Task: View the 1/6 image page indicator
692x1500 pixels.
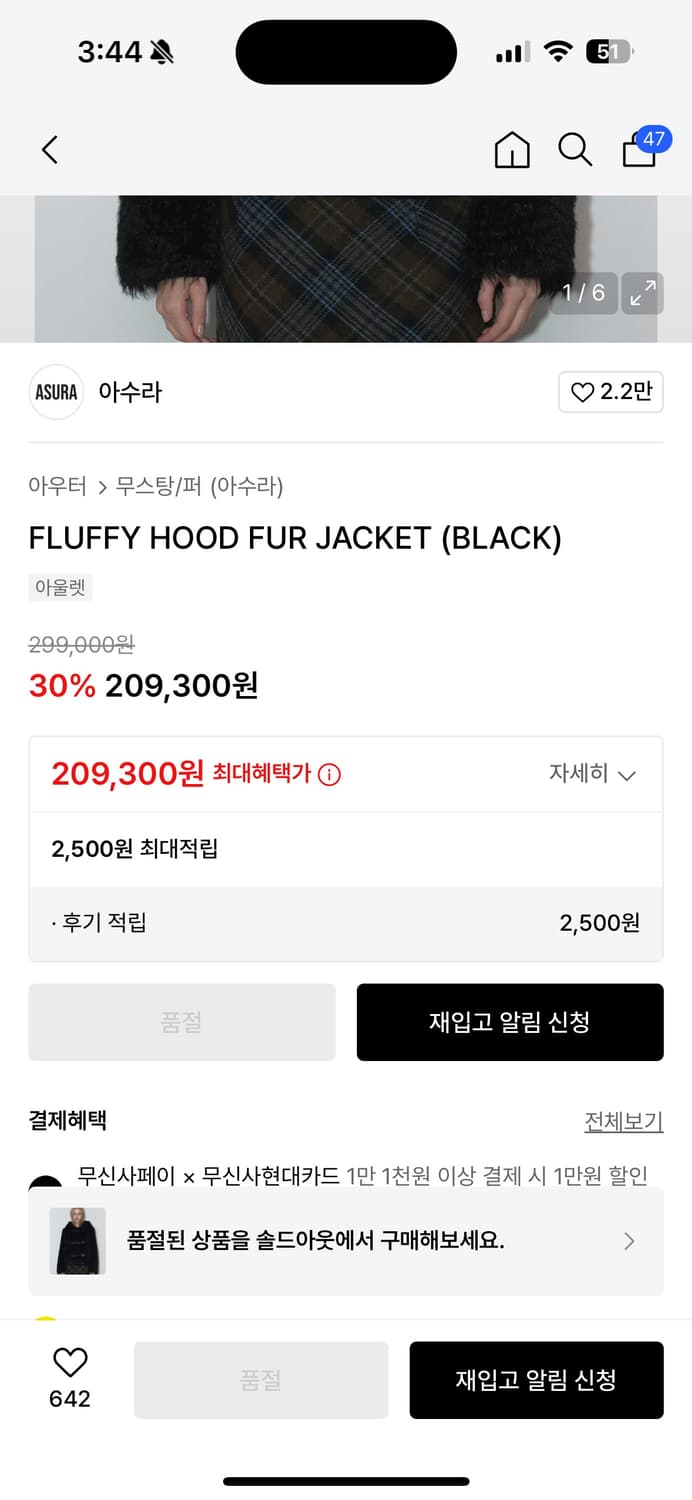Action: (x=583, y=293)
